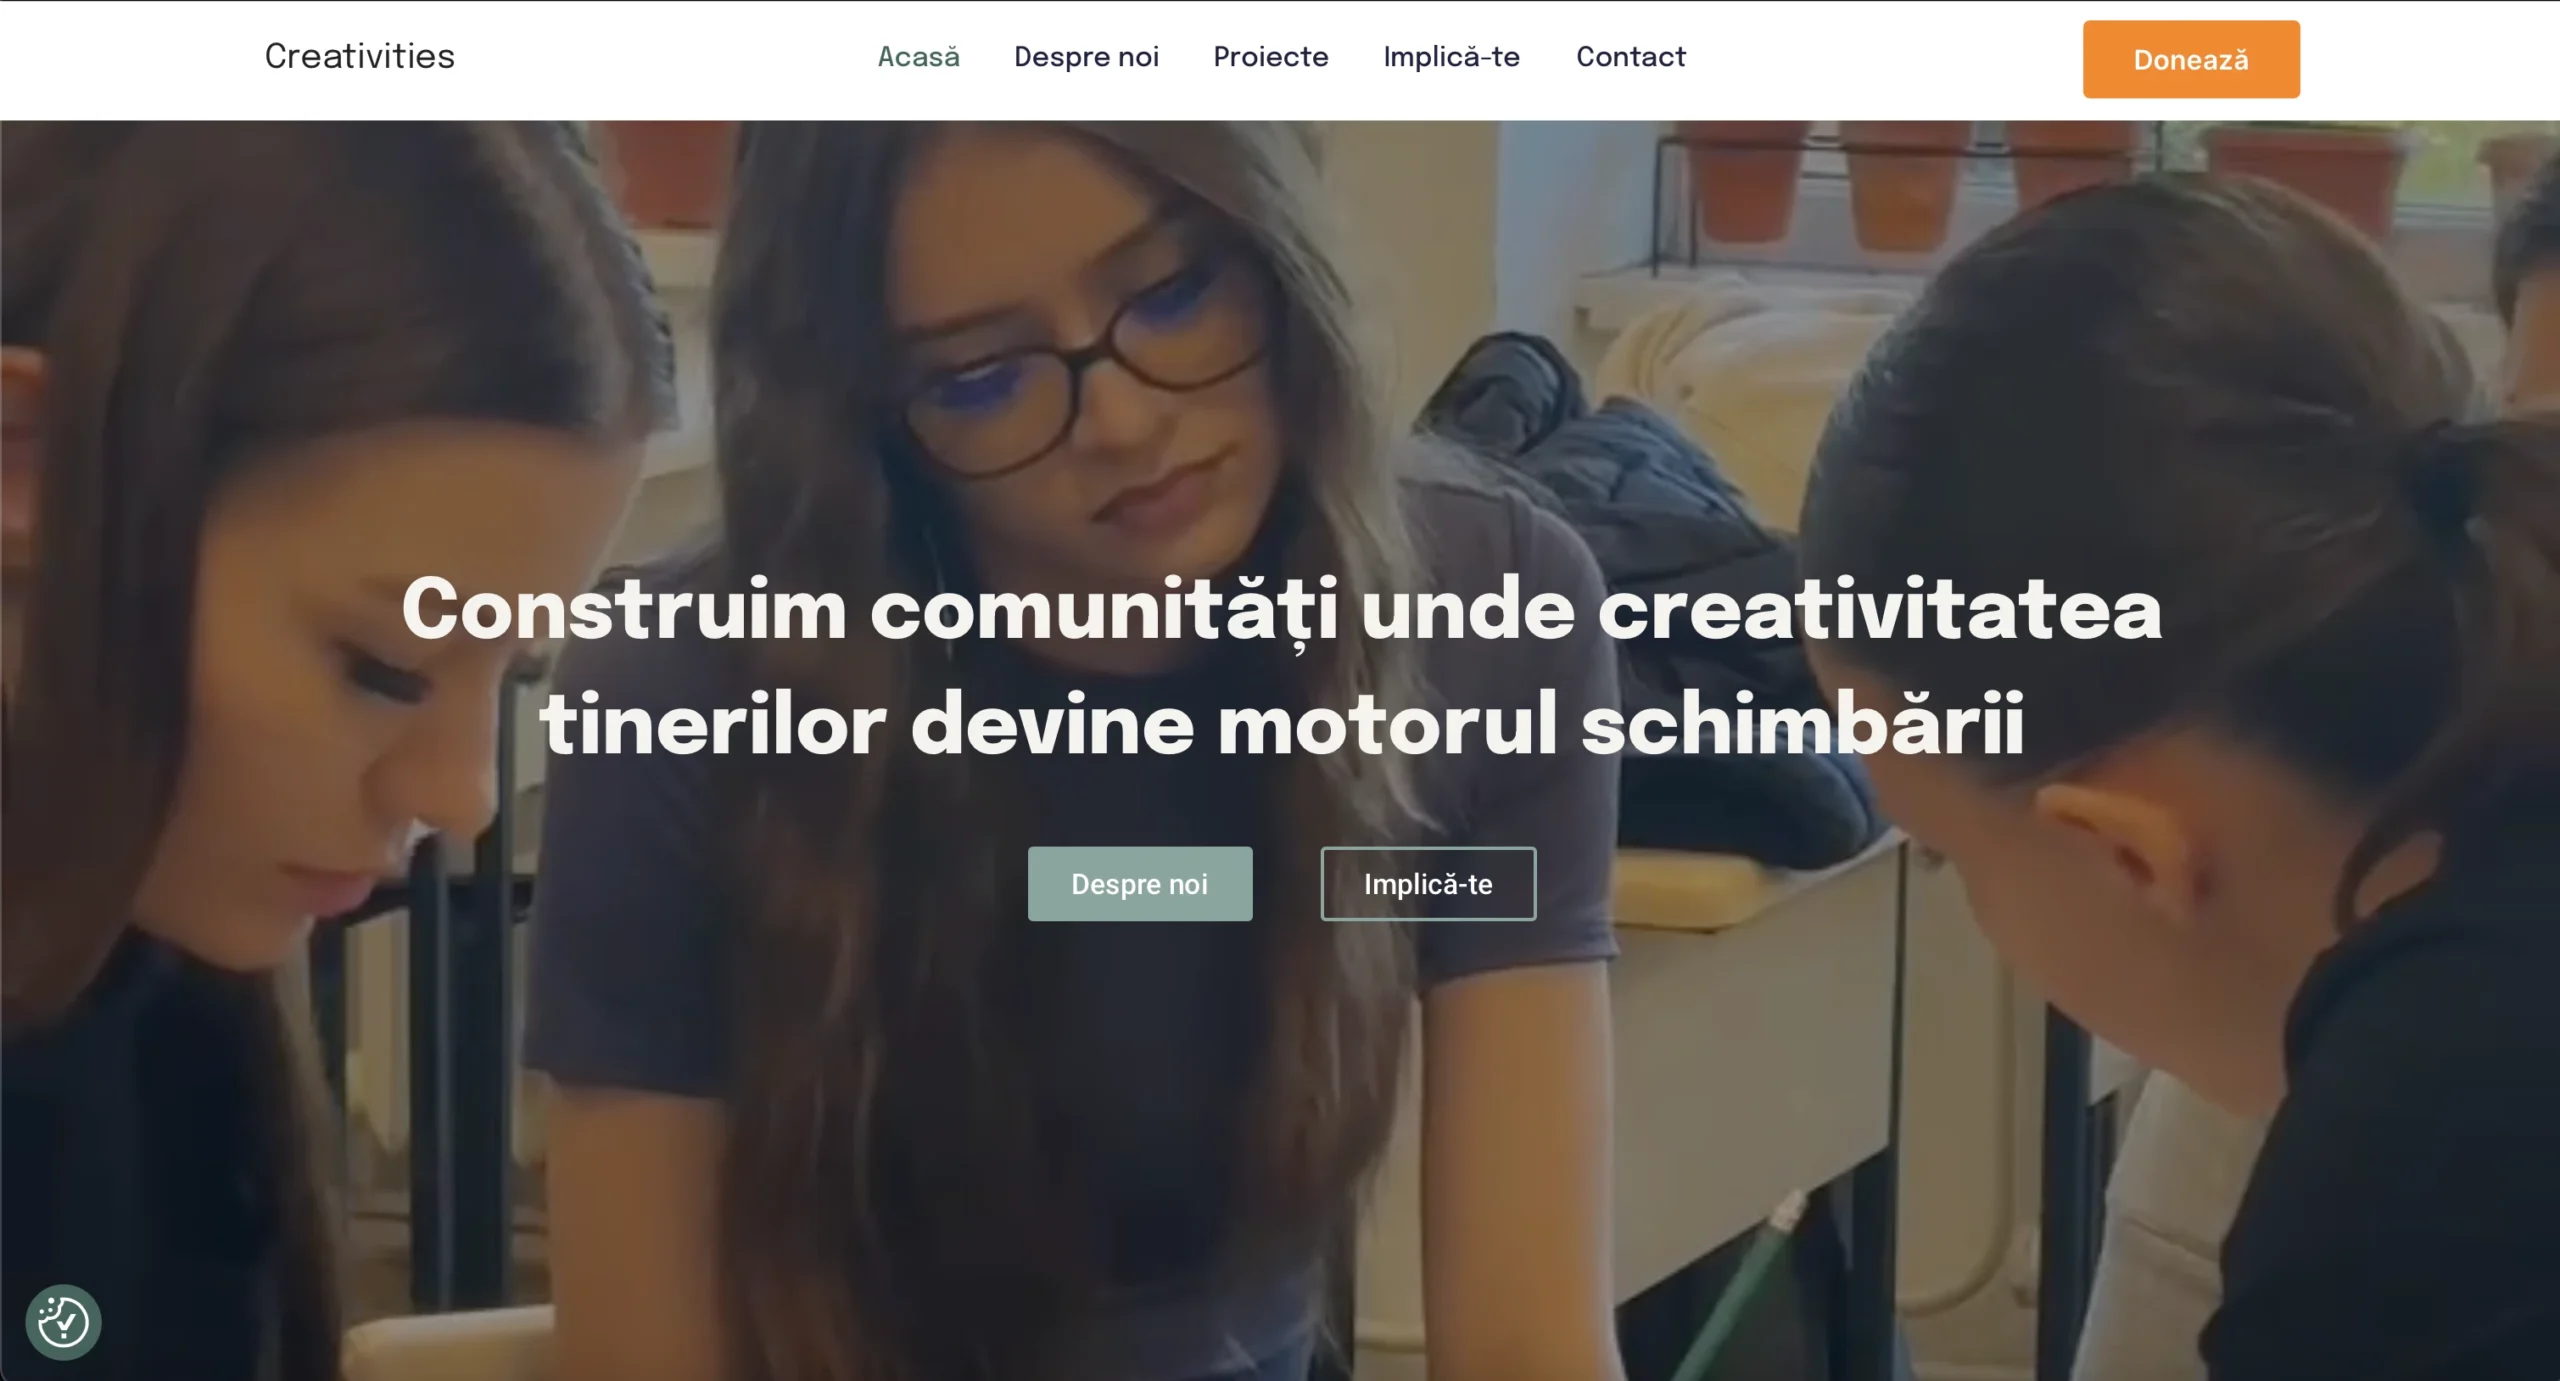Click the cream blanket behind the jacket

pos(1700,350)
